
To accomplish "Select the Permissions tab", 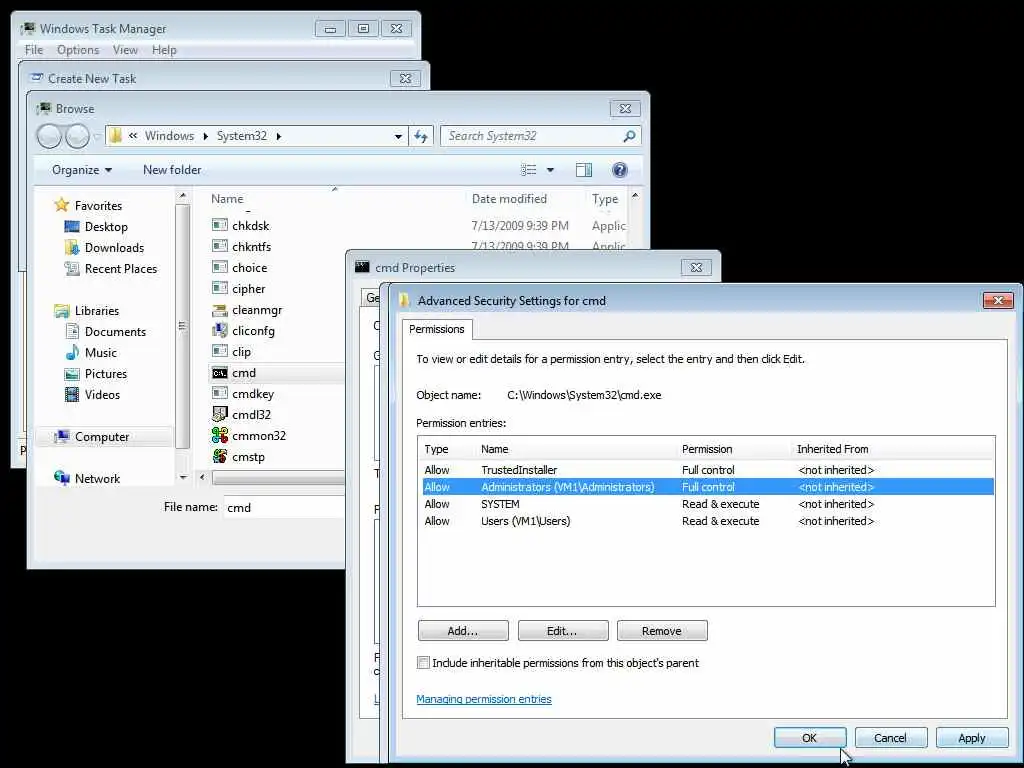I will coord(436,329).
